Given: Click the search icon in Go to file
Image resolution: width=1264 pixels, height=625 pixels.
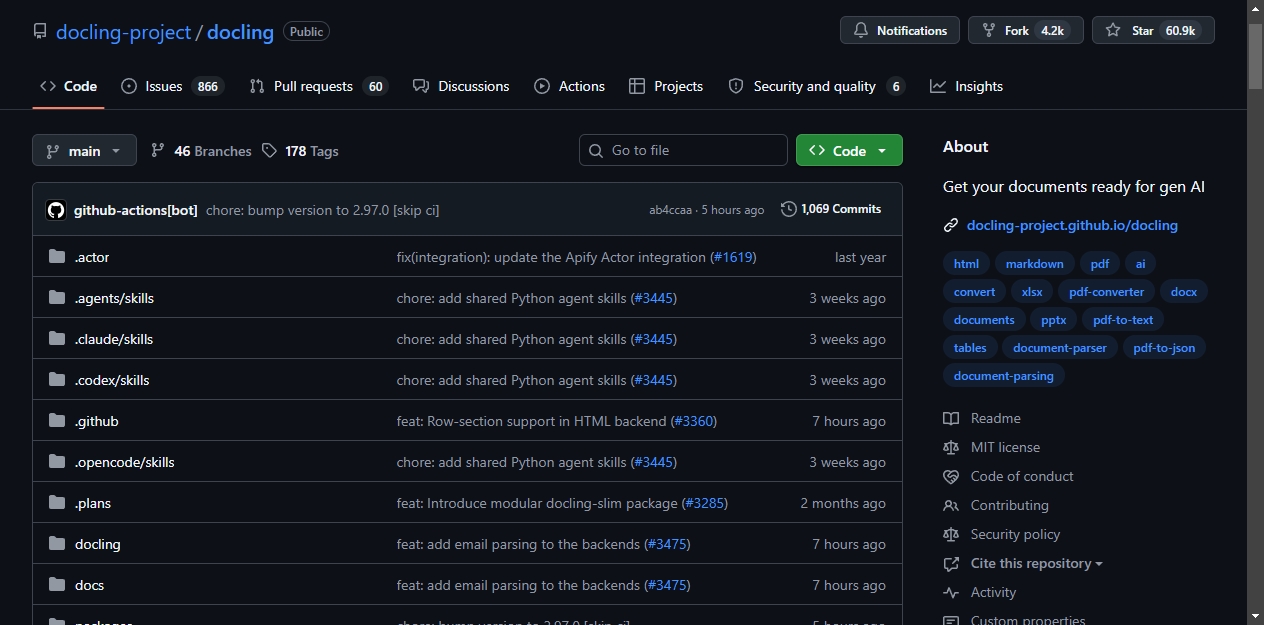Looking at the screenshot, I should 596,150.
